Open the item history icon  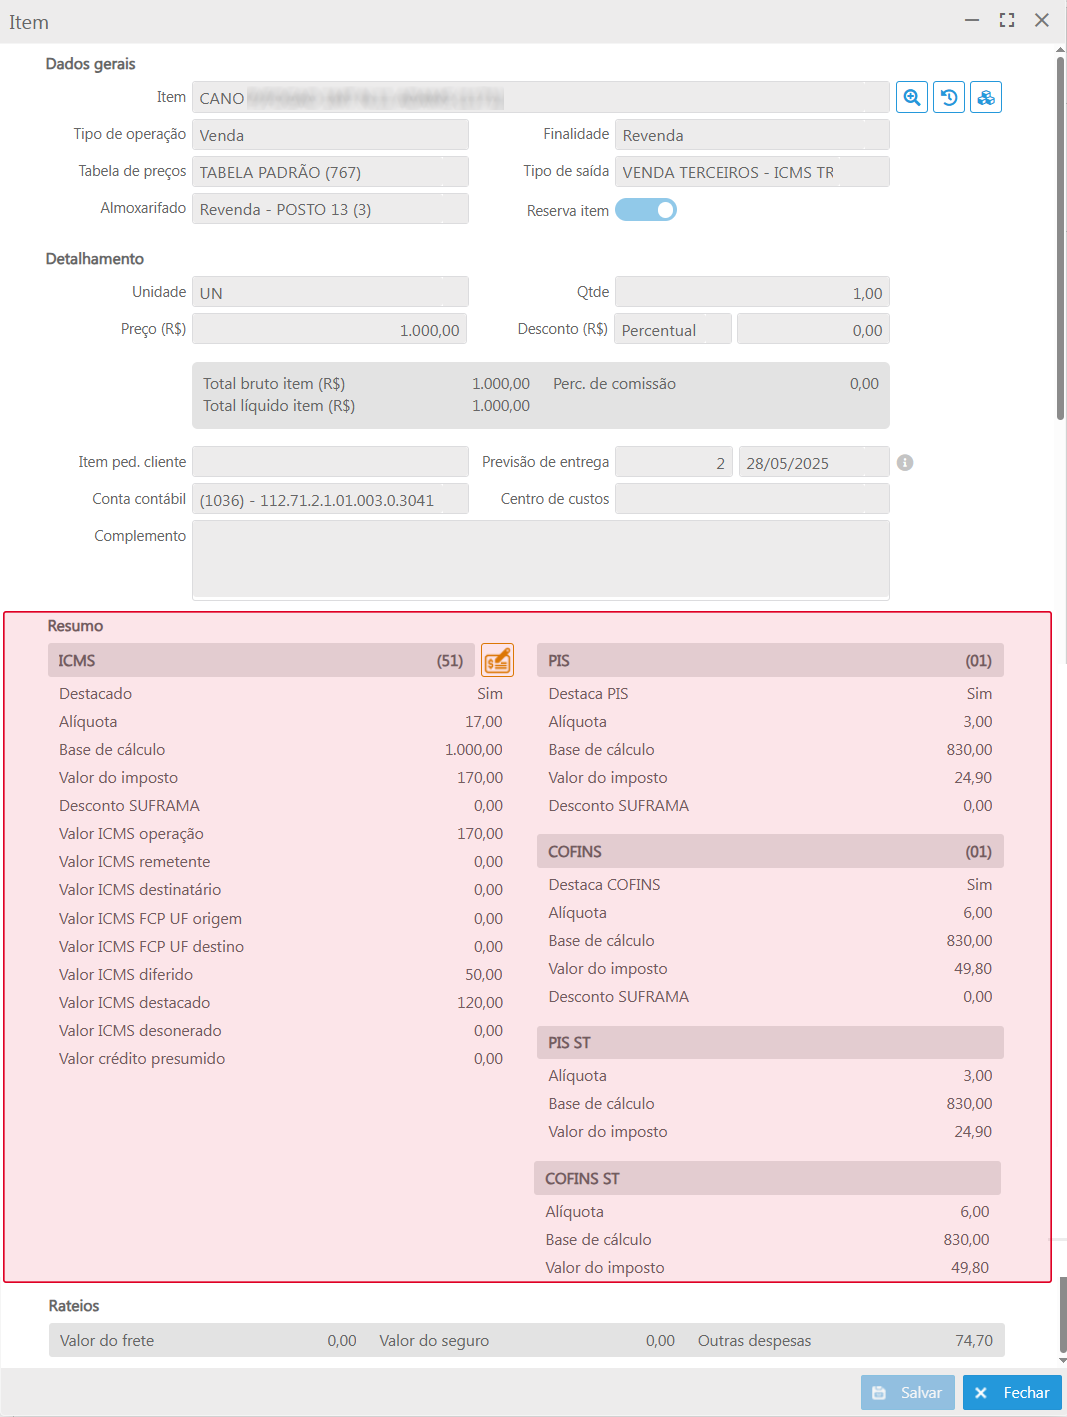click(x=948, y=97)
